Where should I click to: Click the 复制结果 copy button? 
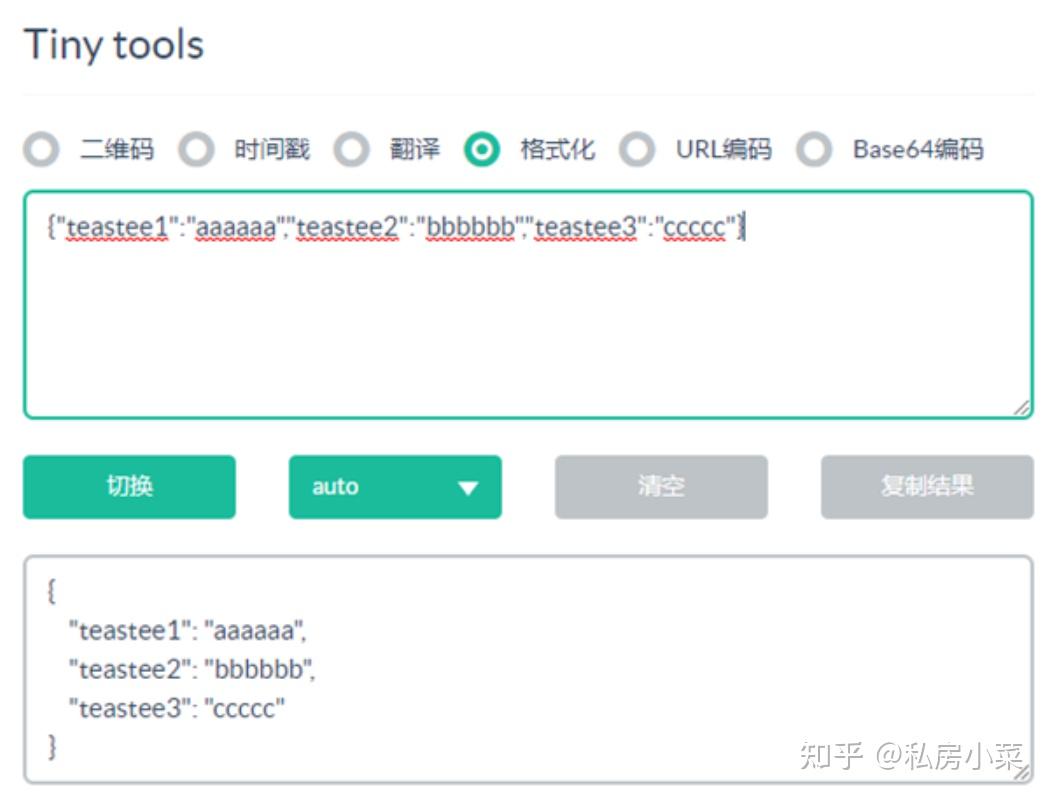point(926,487)
